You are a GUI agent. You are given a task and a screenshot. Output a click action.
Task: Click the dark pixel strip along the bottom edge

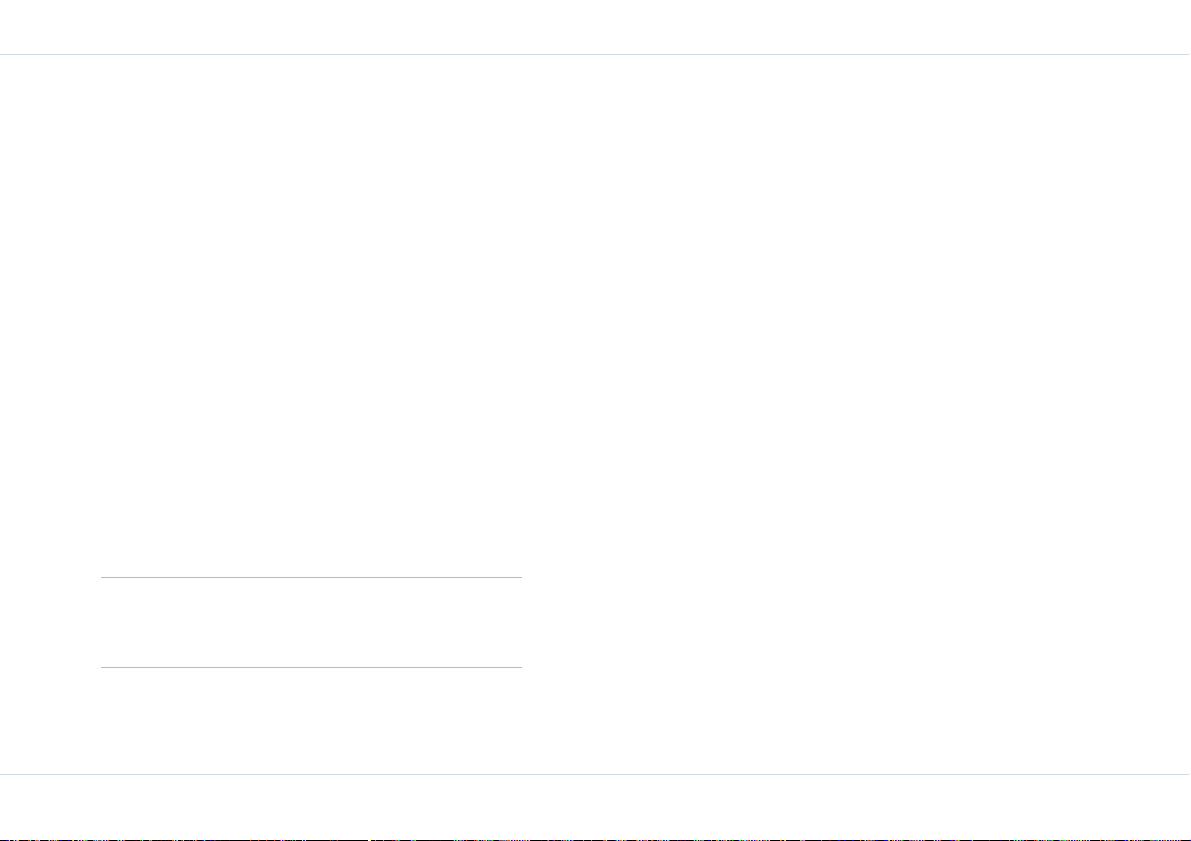[596, 839]
